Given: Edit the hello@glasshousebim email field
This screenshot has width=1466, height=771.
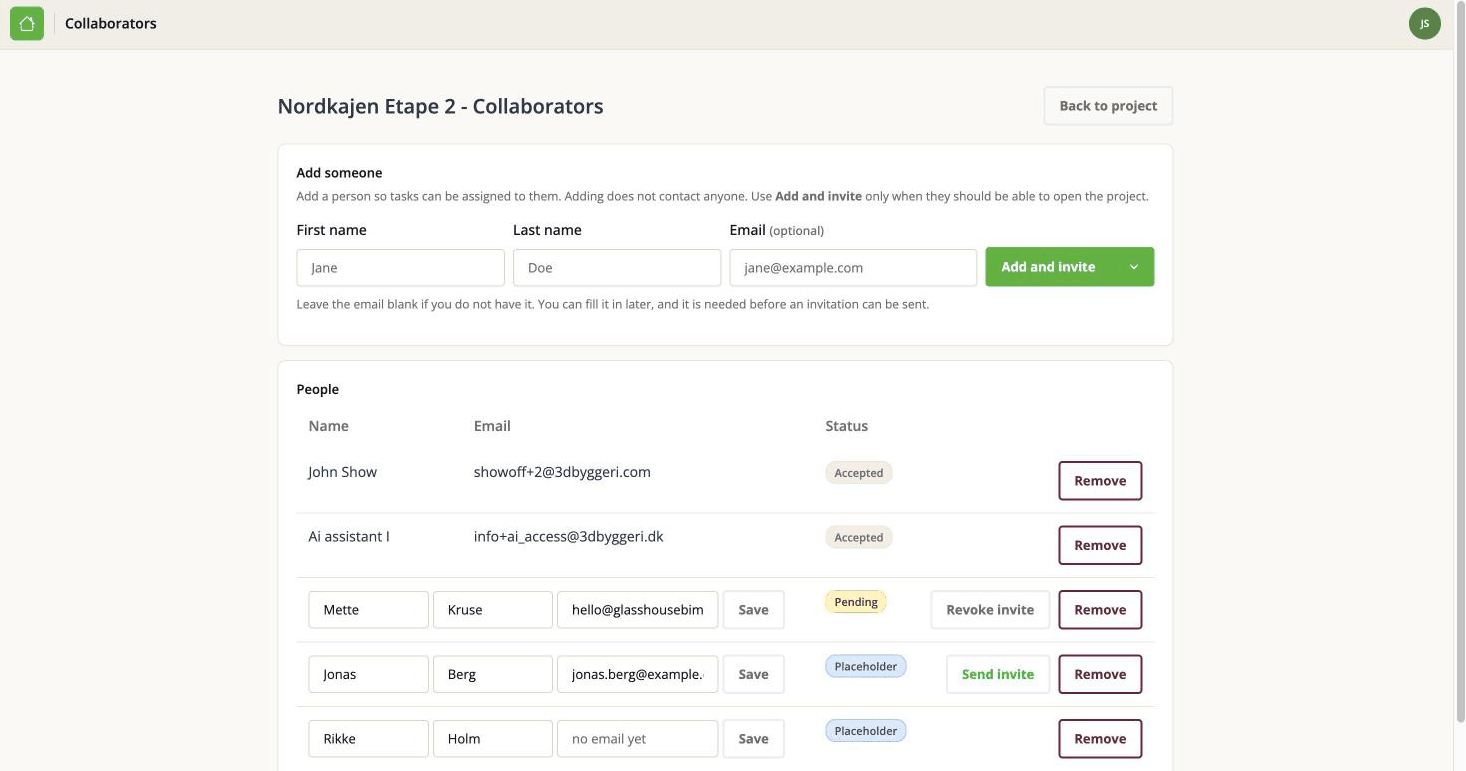Looking at the screenshot, I should click(x=637, y=610).
